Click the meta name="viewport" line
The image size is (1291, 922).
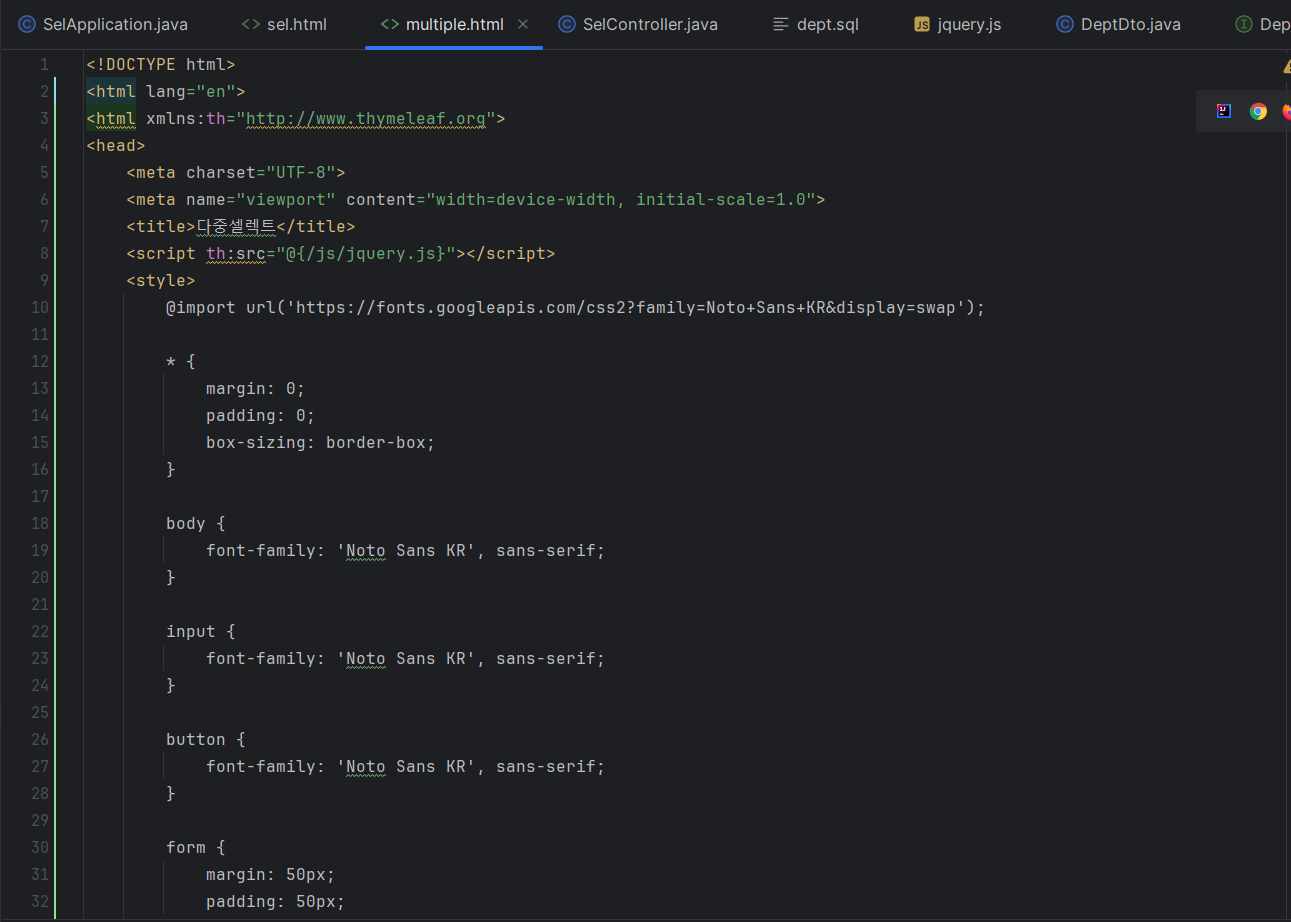pos(476,200)
